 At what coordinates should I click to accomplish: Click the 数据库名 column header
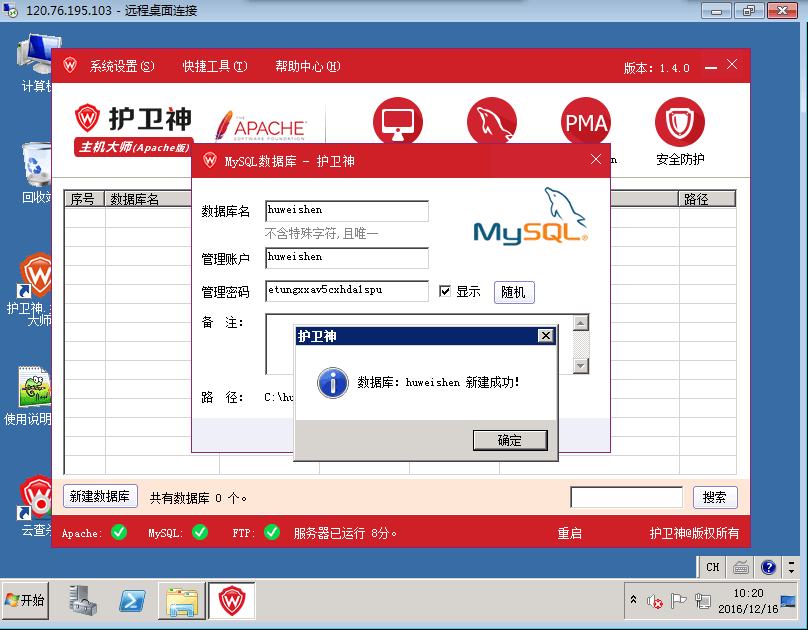[x=148, y=199]
